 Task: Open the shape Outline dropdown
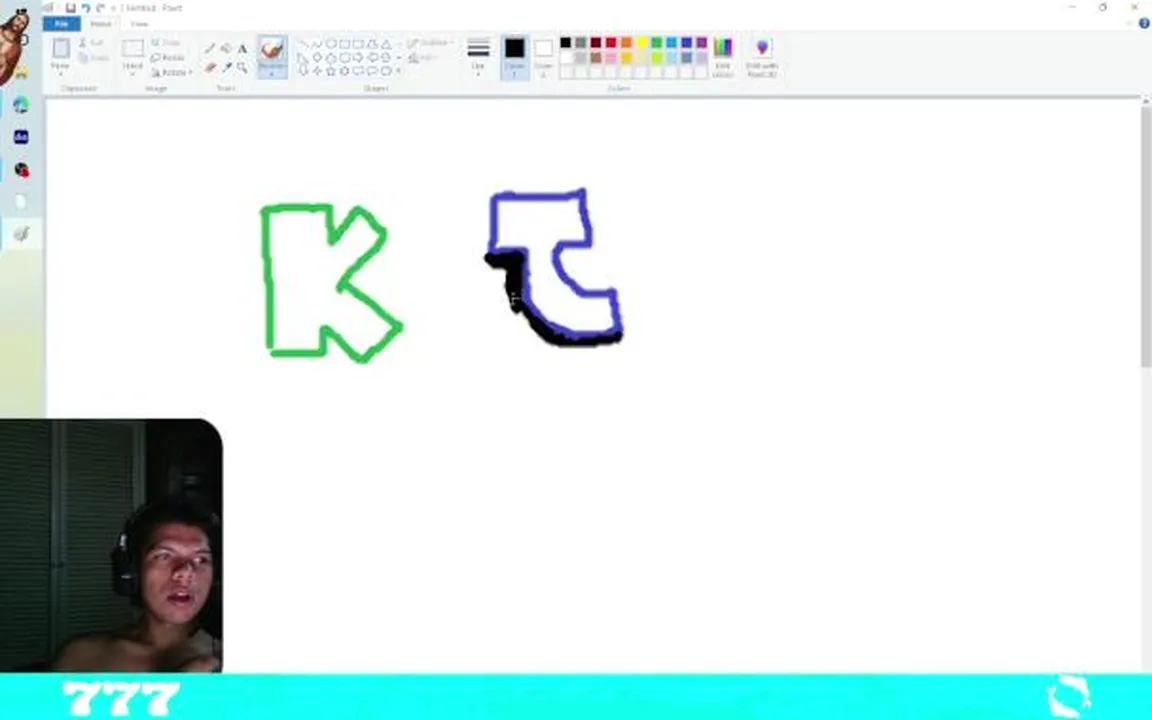pos(431,43)
